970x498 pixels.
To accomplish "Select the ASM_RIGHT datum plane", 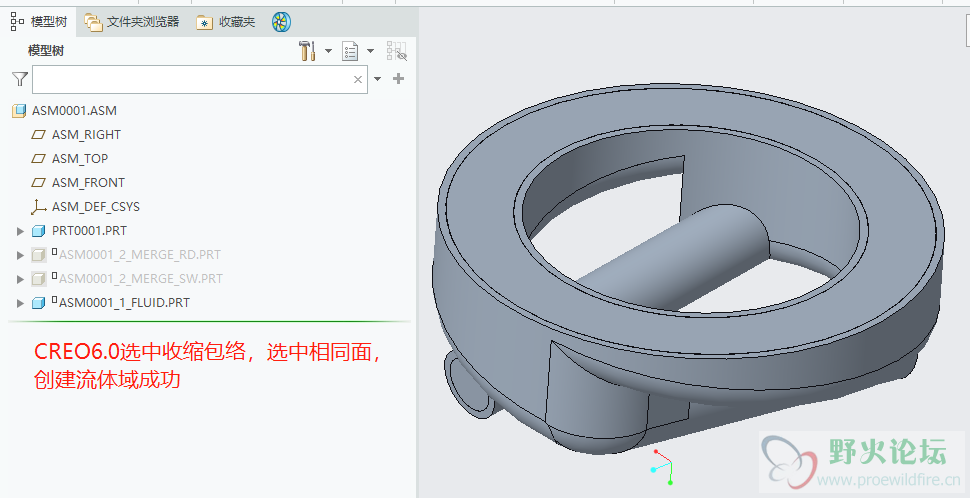I will [86, 135].
